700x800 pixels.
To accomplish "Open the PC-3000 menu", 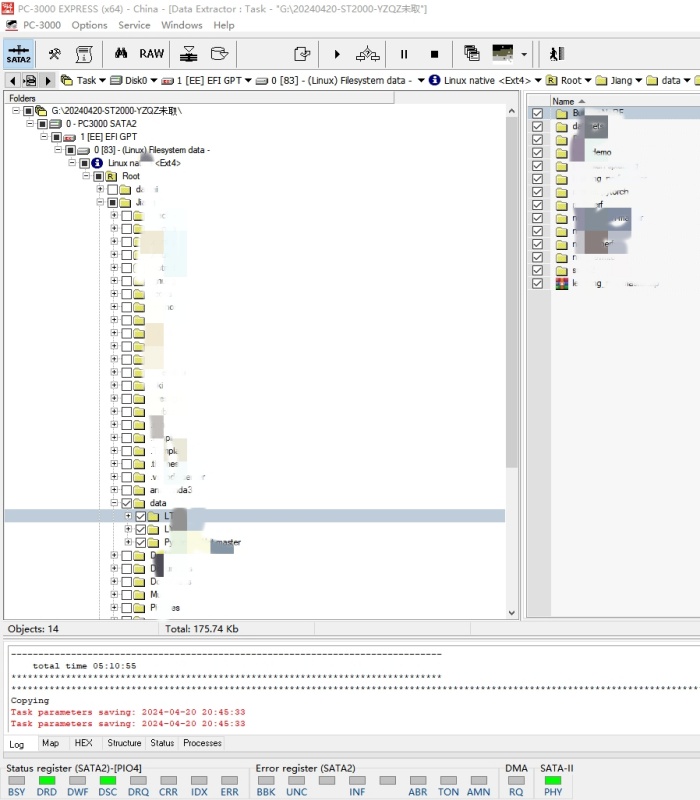I will coord(41,25).
